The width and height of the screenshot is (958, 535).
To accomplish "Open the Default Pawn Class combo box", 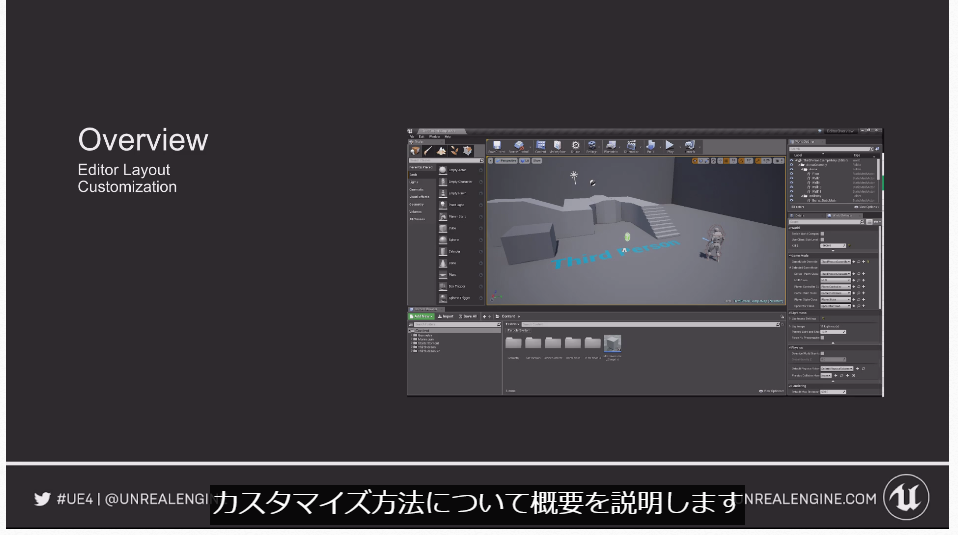I will 835,274.
